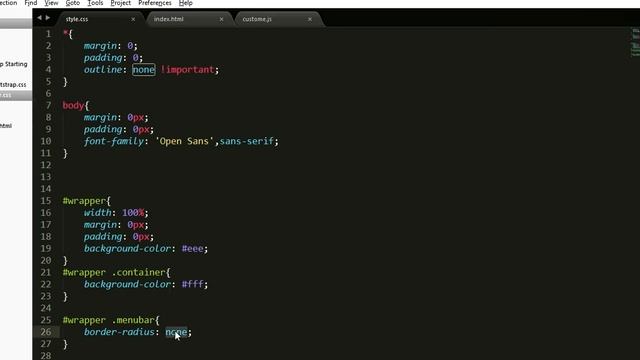This screenshot has width=640, height=360.
Task: Click the 'Open Sans' string value
Action: coord(184,141)
